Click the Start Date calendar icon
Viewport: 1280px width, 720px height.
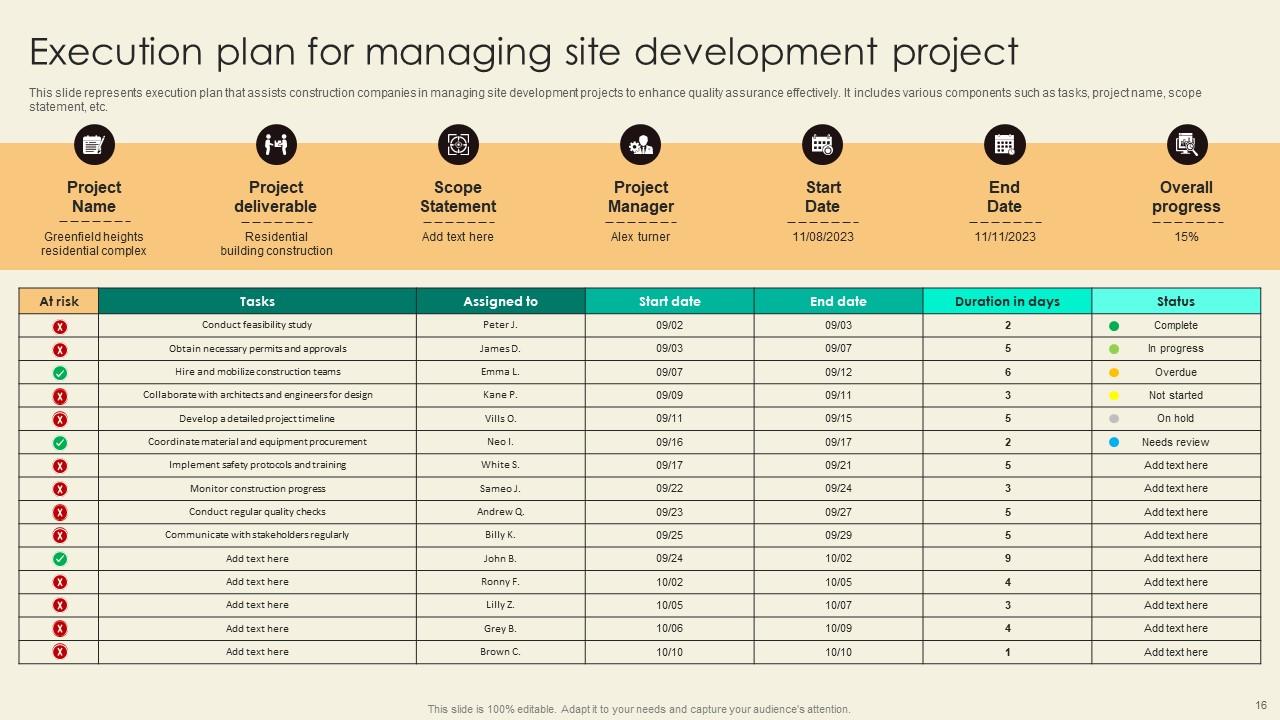822,144
